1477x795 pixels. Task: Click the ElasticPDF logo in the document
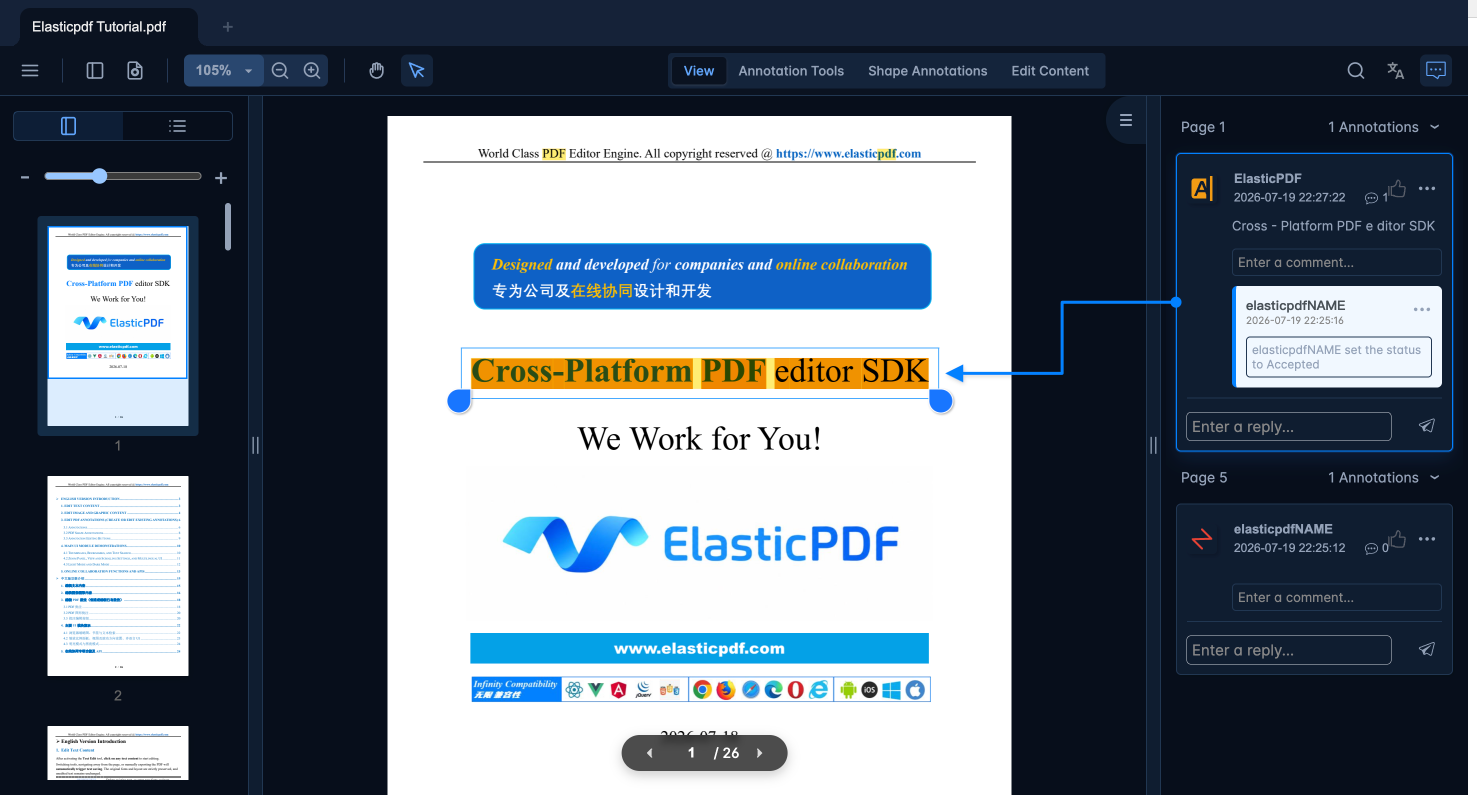pyautogui.click(x=699, y=542)
